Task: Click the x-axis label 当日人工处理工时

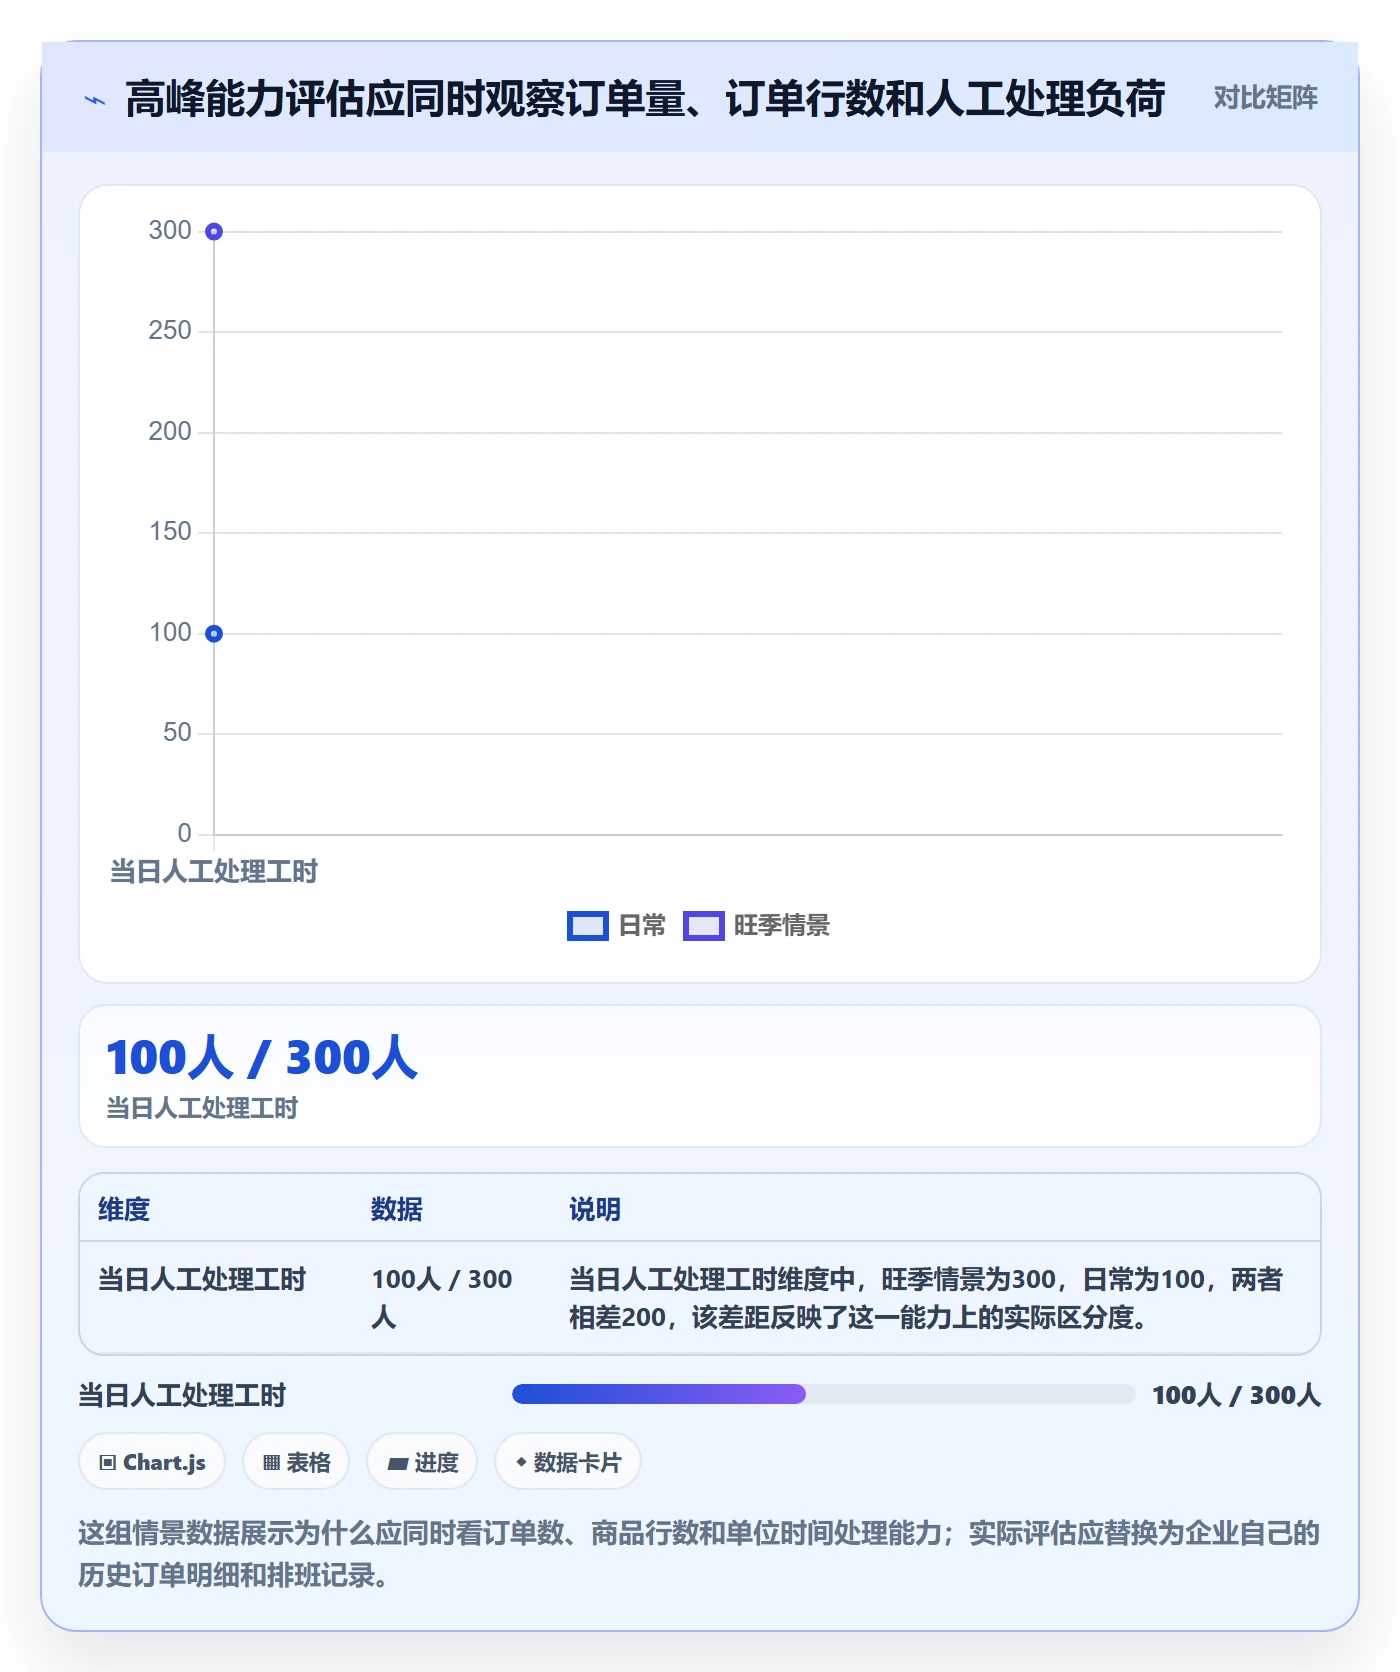Action: (213, 871)
